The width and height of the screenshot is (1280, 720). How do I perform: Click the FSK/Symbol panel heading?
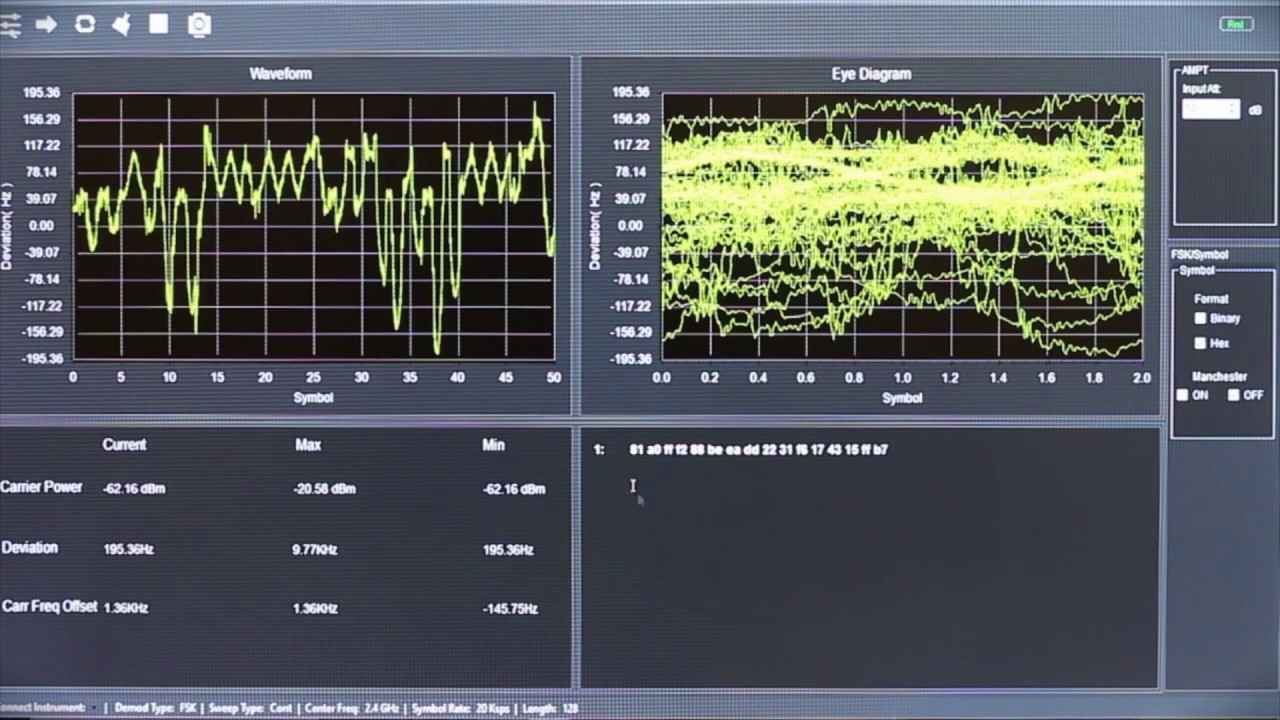(1199, 255)
